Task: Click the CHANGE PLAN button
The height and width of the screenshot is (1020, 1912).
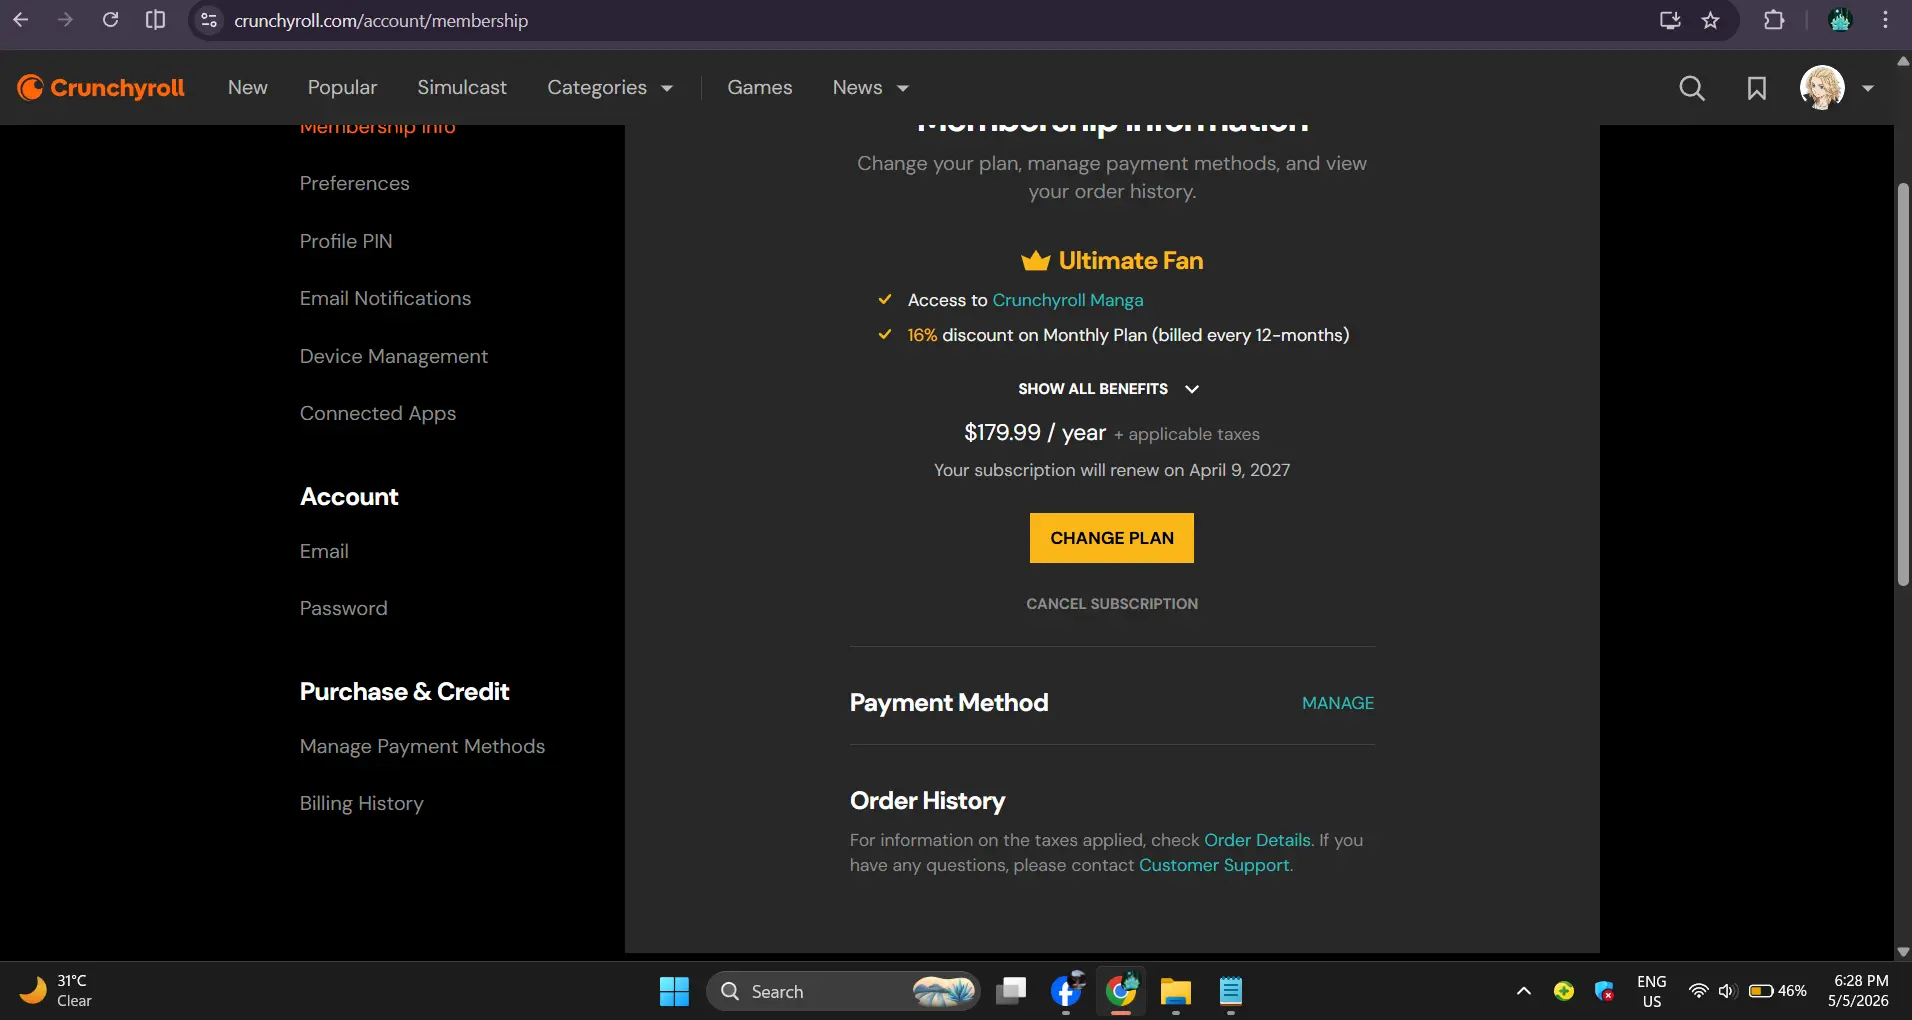Action: [x=1112, y=538]
